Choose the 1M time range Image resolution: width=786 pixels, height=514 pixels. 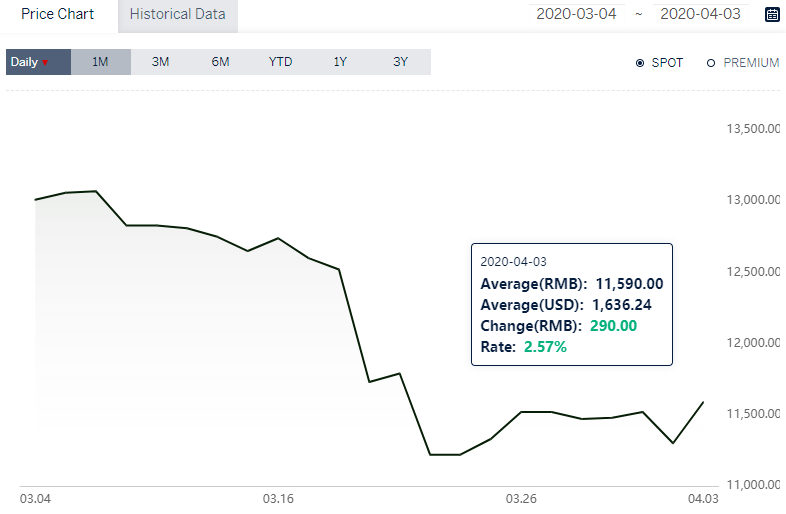pos(100,62)
